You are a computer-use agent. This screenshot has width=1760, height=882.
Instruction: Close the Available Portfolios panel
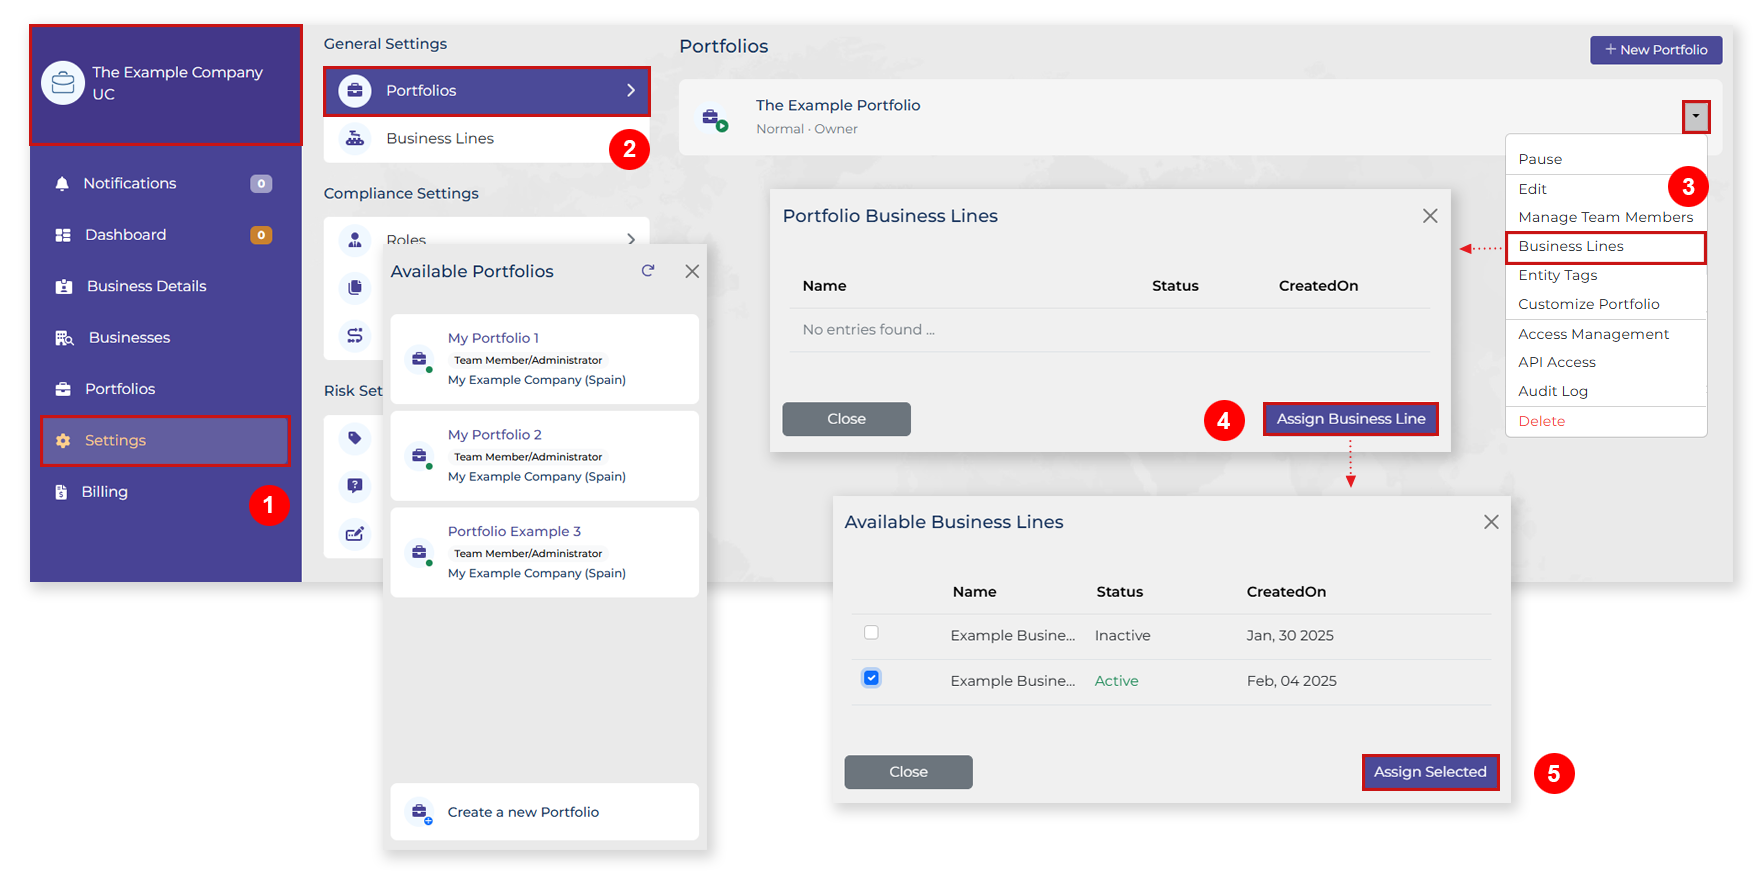[692, 272]
